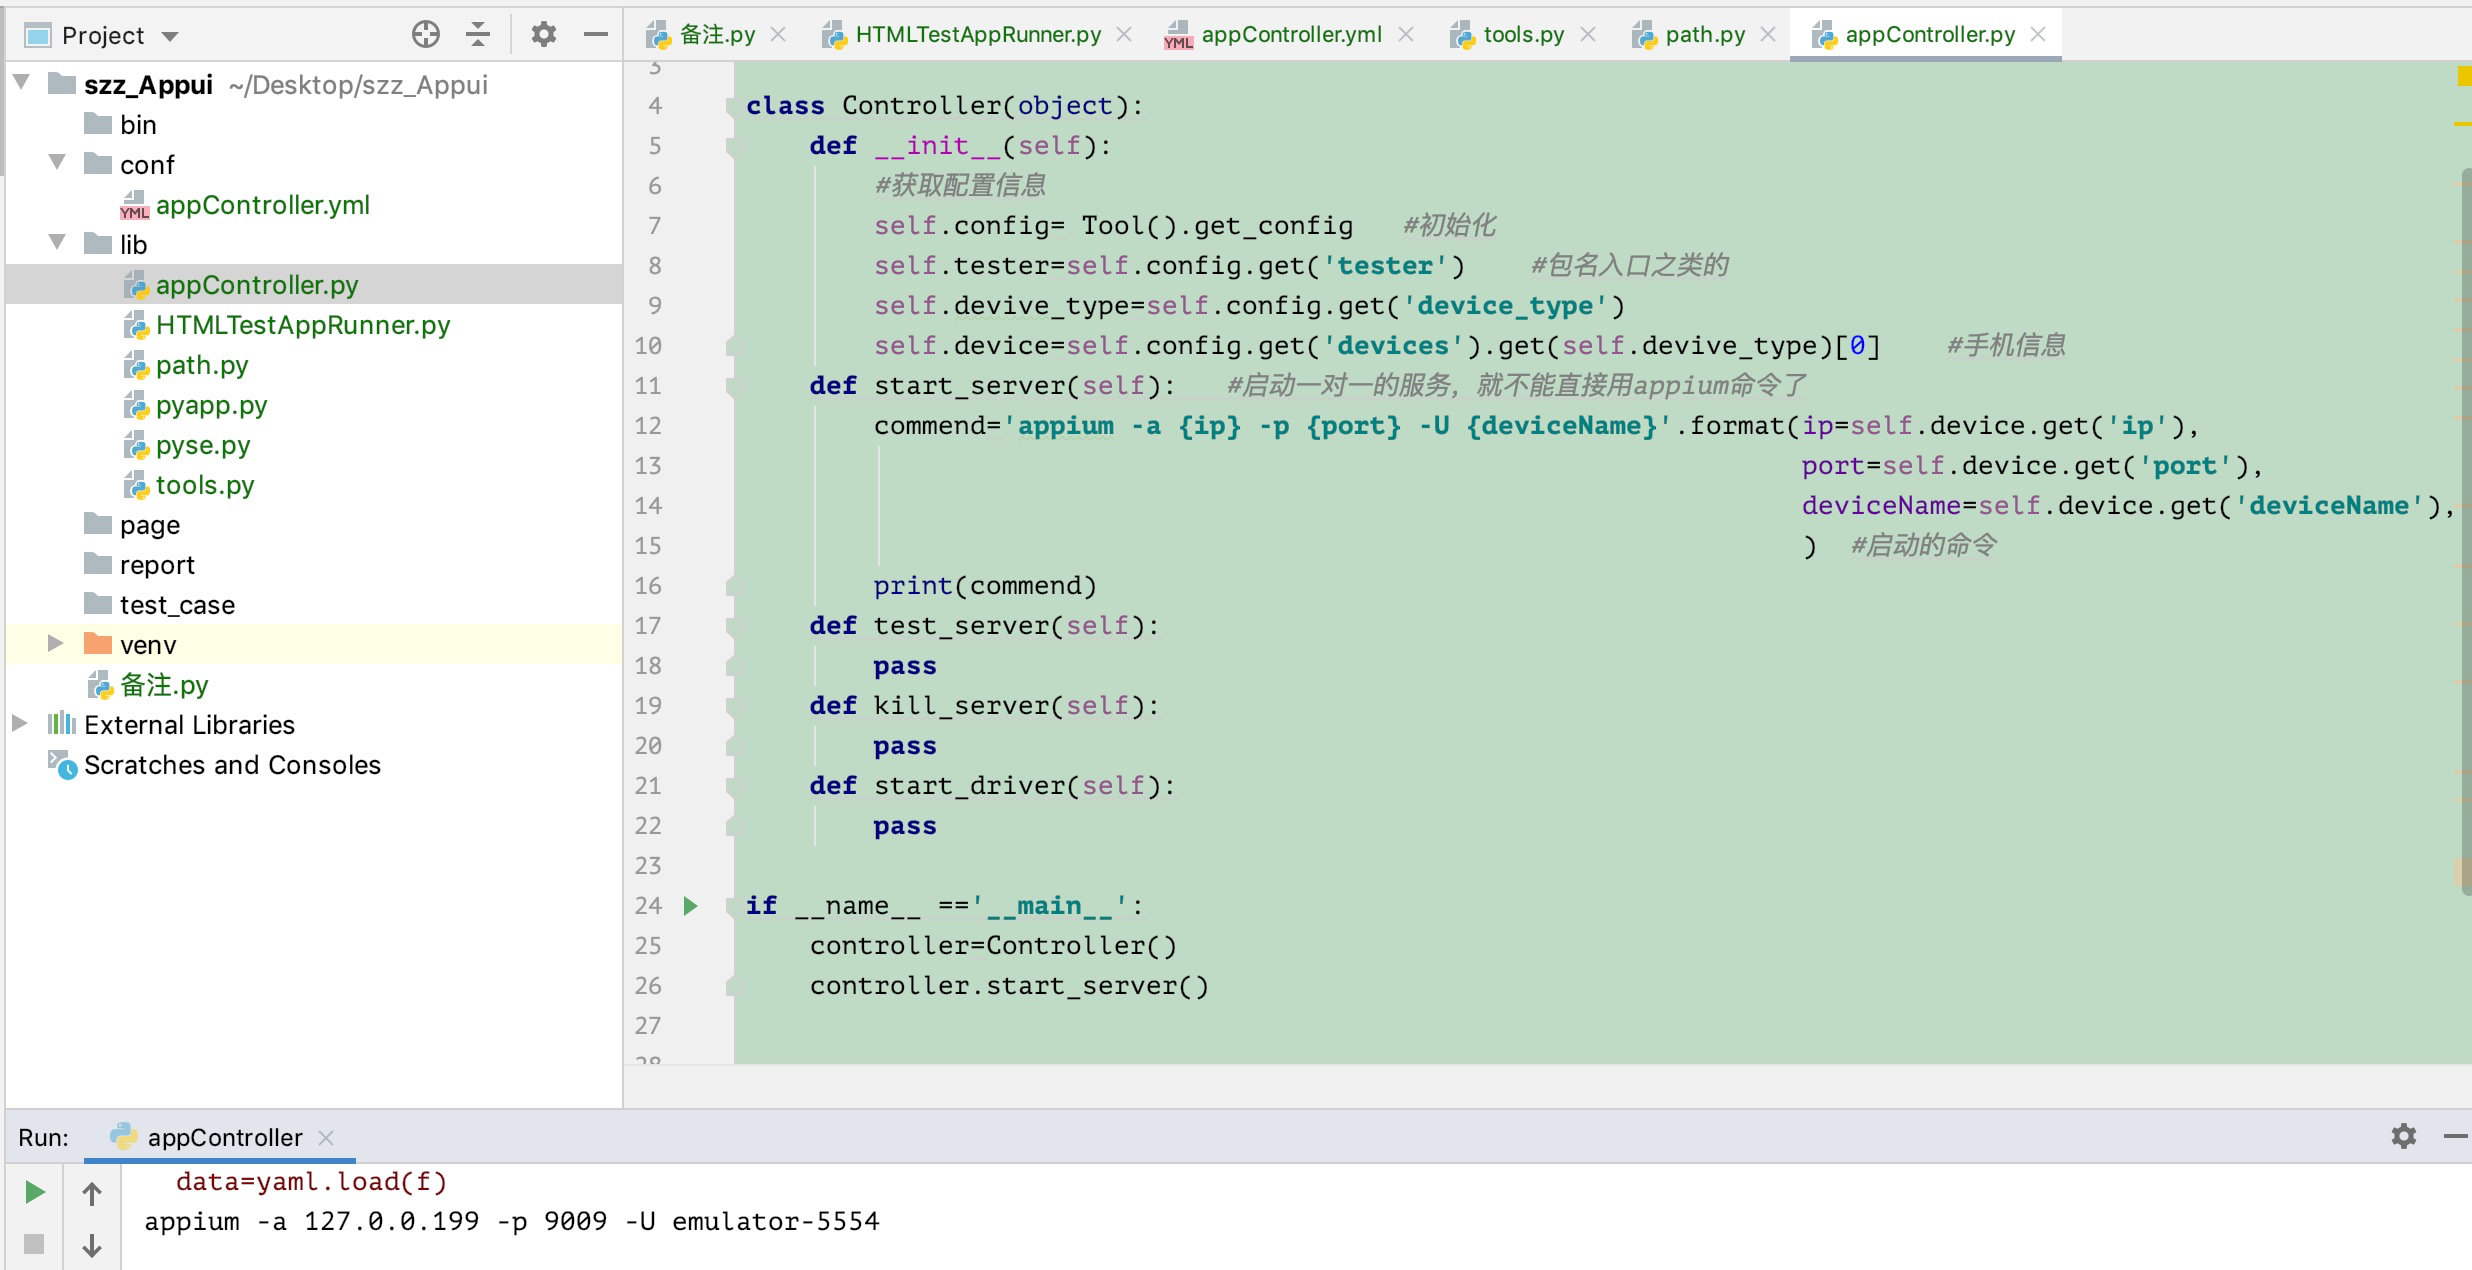Open the Project view dropdown
This screenshot has height=1270, width=2472.
170,37
